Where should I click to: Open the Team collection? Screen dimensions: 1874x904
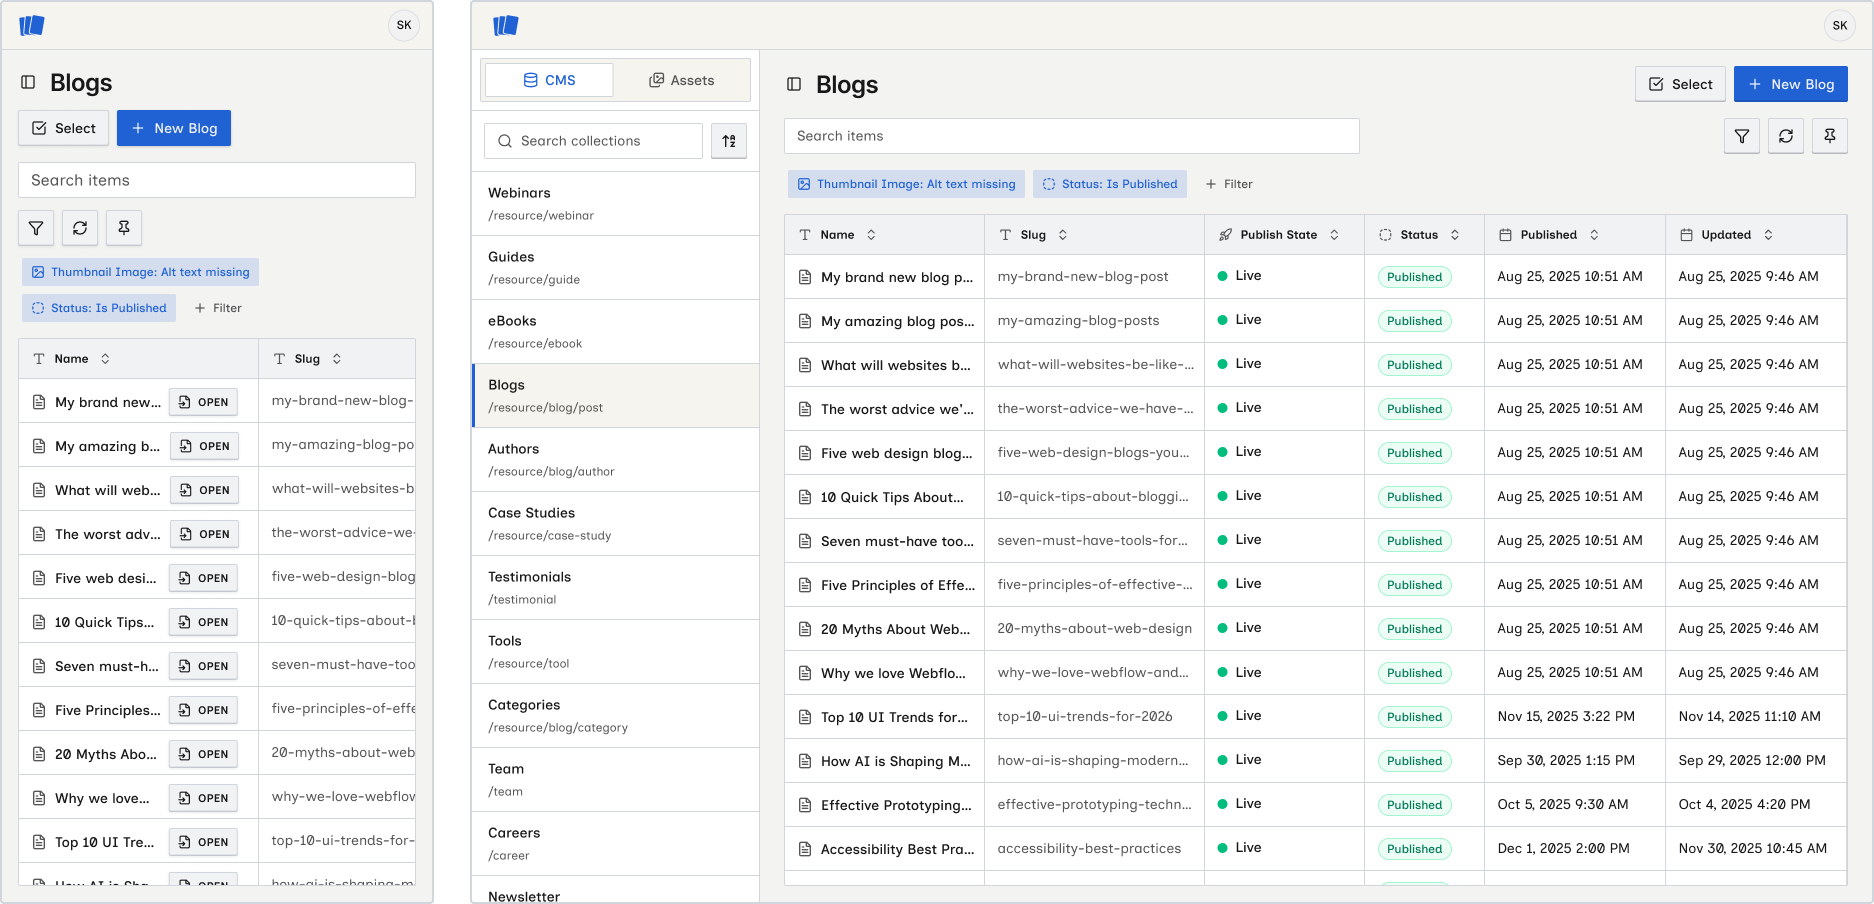pyautogui.click(x=615, y=779)
